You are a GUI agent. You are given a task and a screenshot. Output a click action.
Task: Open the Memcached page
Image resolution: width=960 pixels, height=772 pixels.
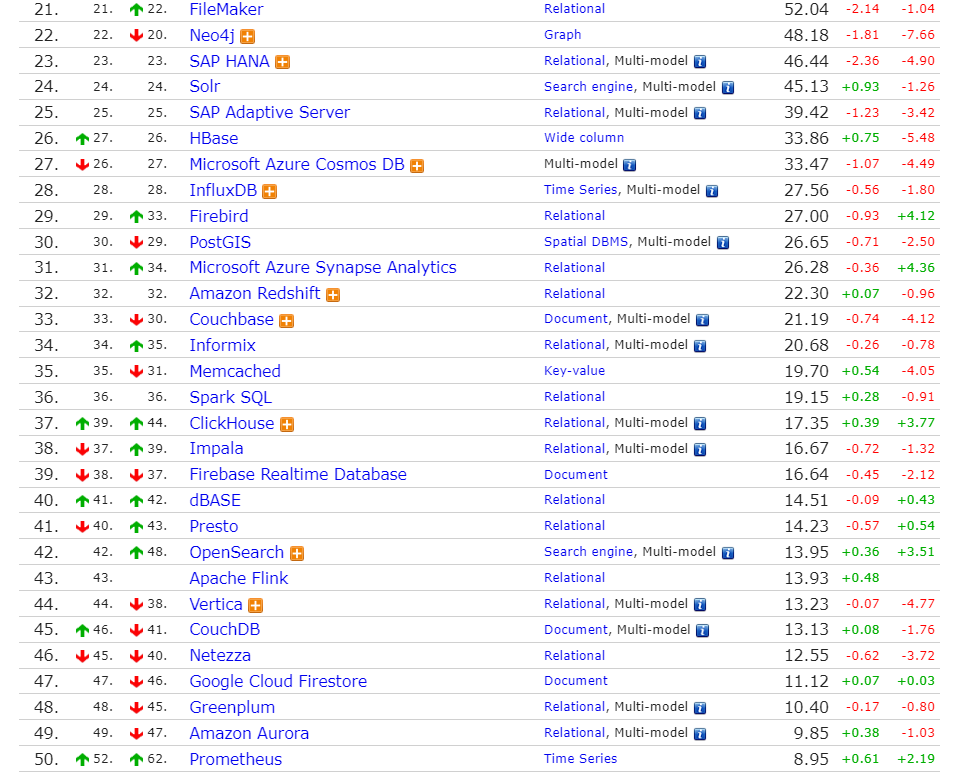pyautogui.click(x=235, y=371)
